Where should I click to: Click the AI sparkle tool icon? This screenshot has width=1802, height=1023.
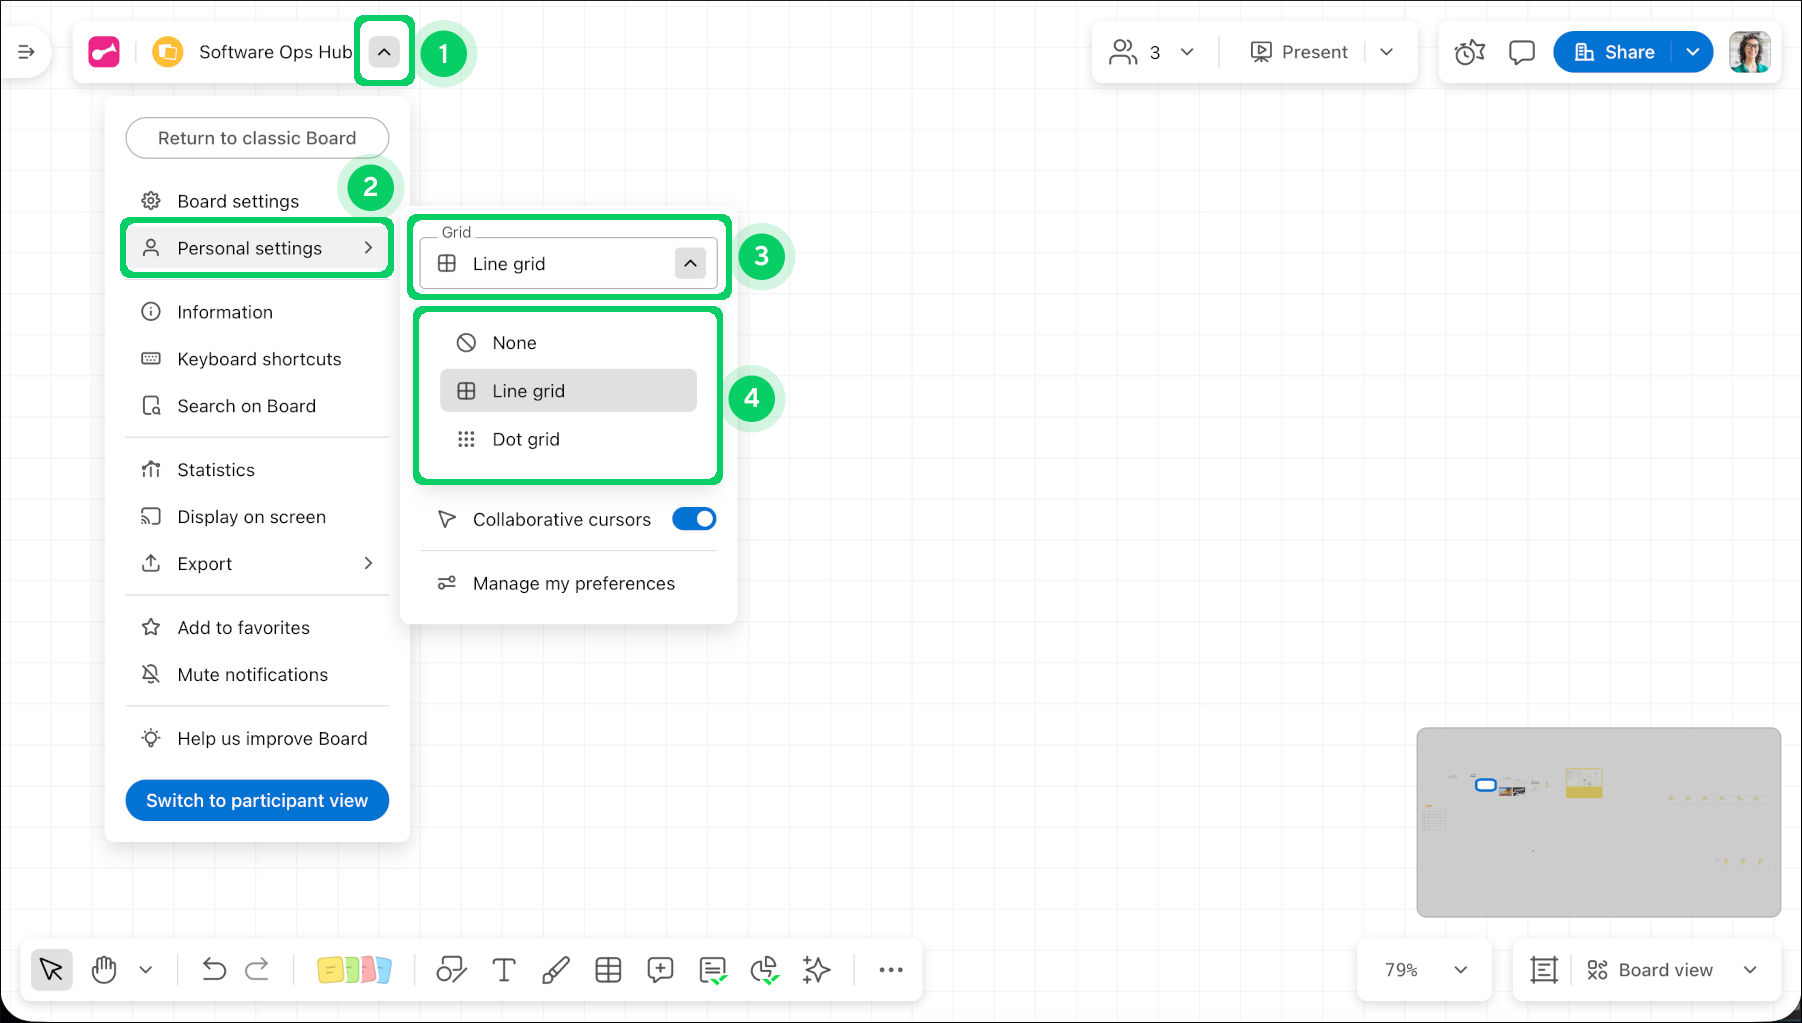816,970
